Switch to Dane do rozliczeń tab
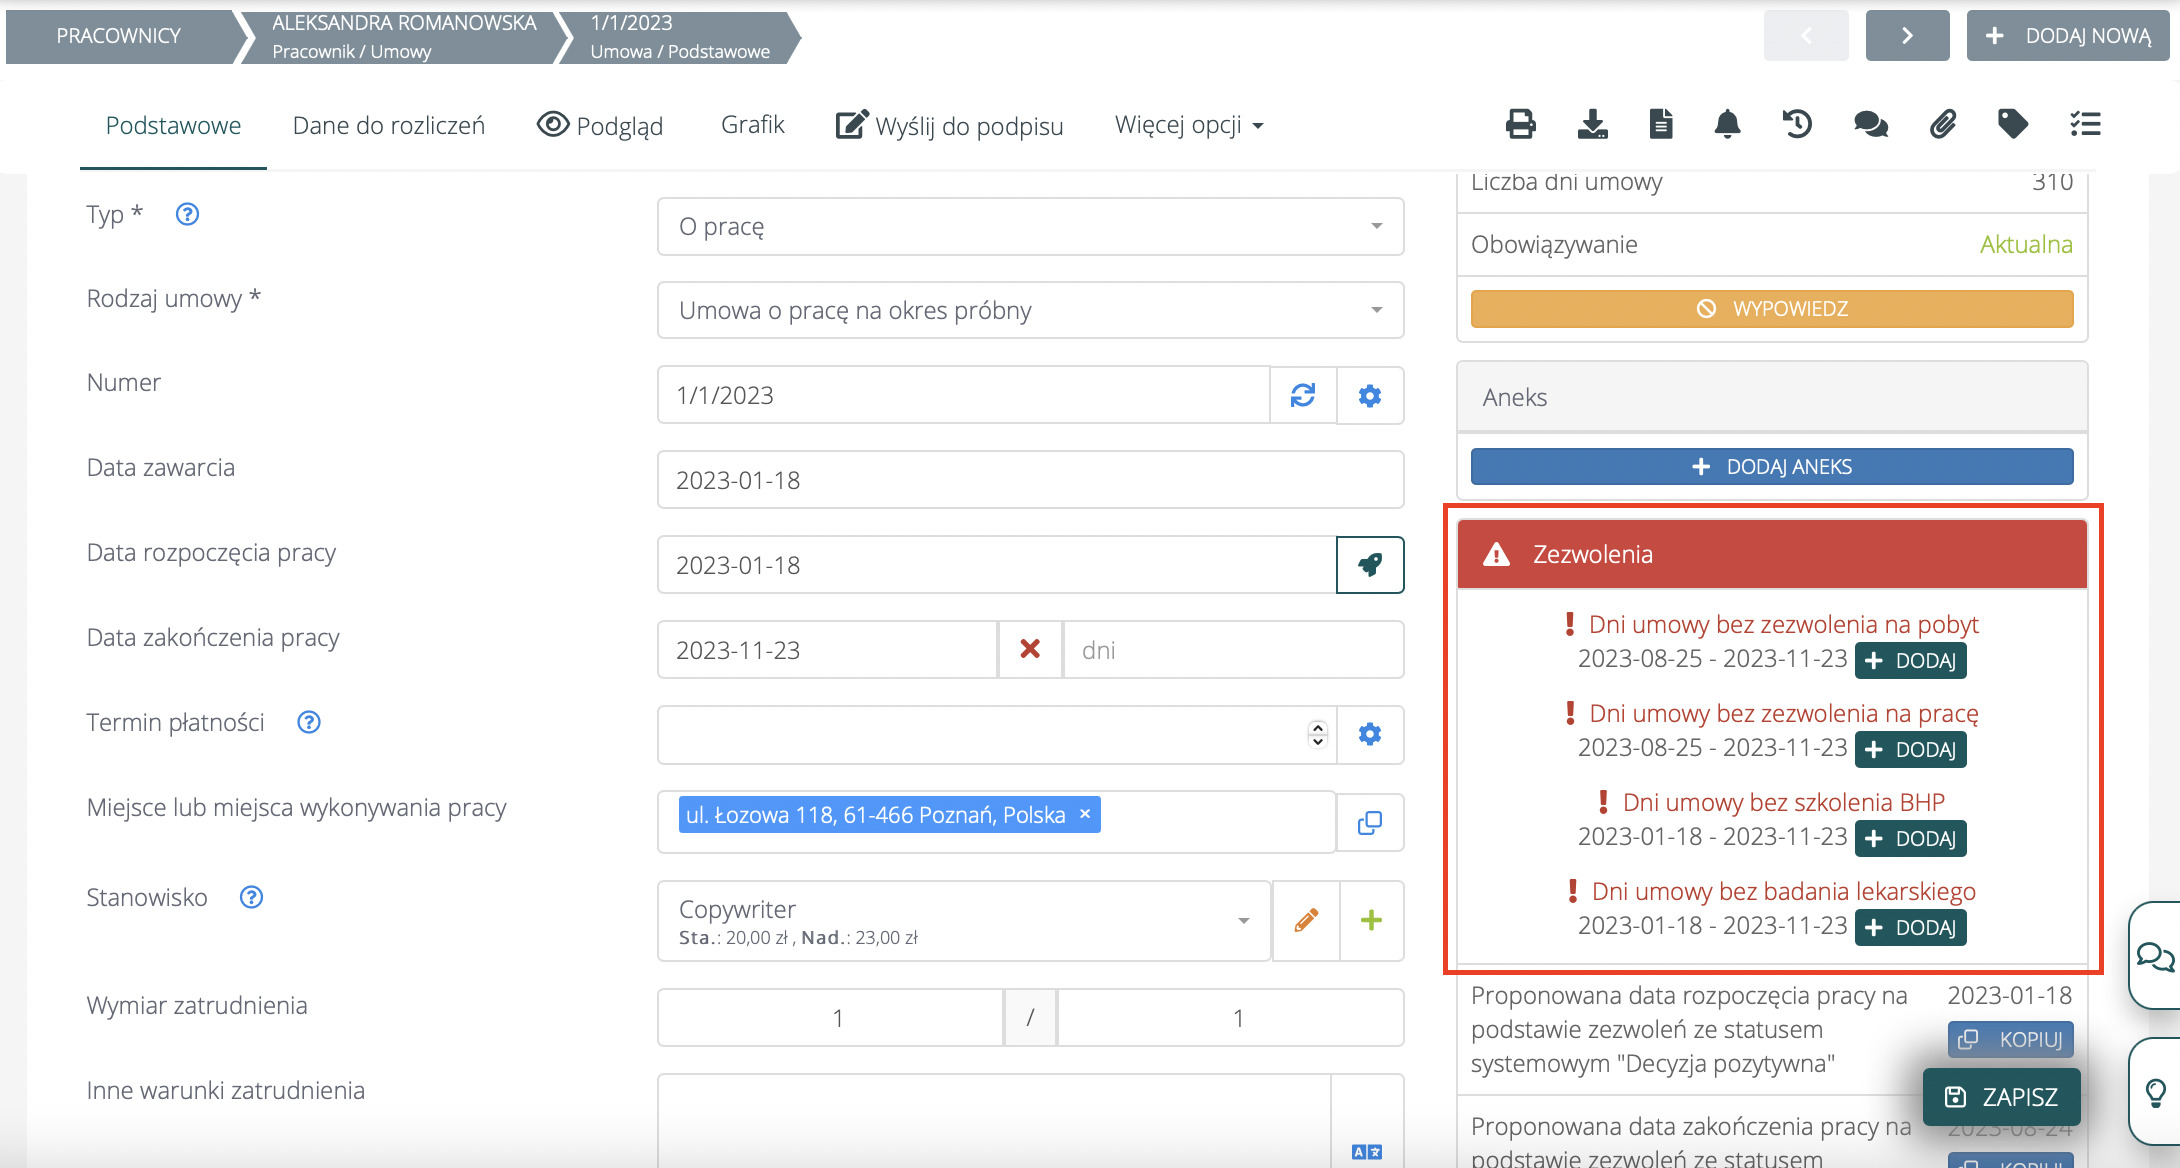Image resolution: width=2180 pixels, height=1168 pixels. point(388,126)
